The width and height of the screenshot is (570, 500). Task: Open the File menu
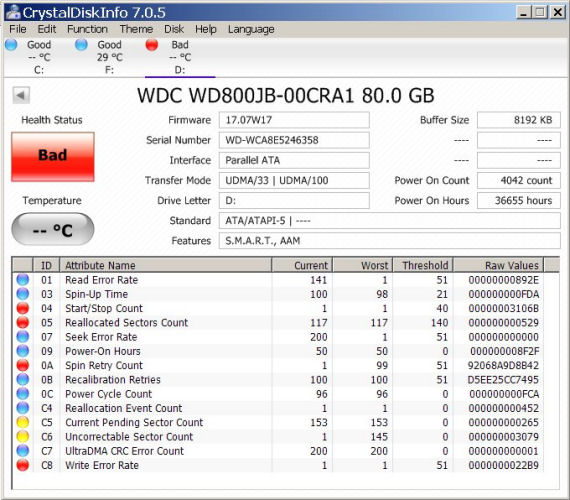(17, 29)
